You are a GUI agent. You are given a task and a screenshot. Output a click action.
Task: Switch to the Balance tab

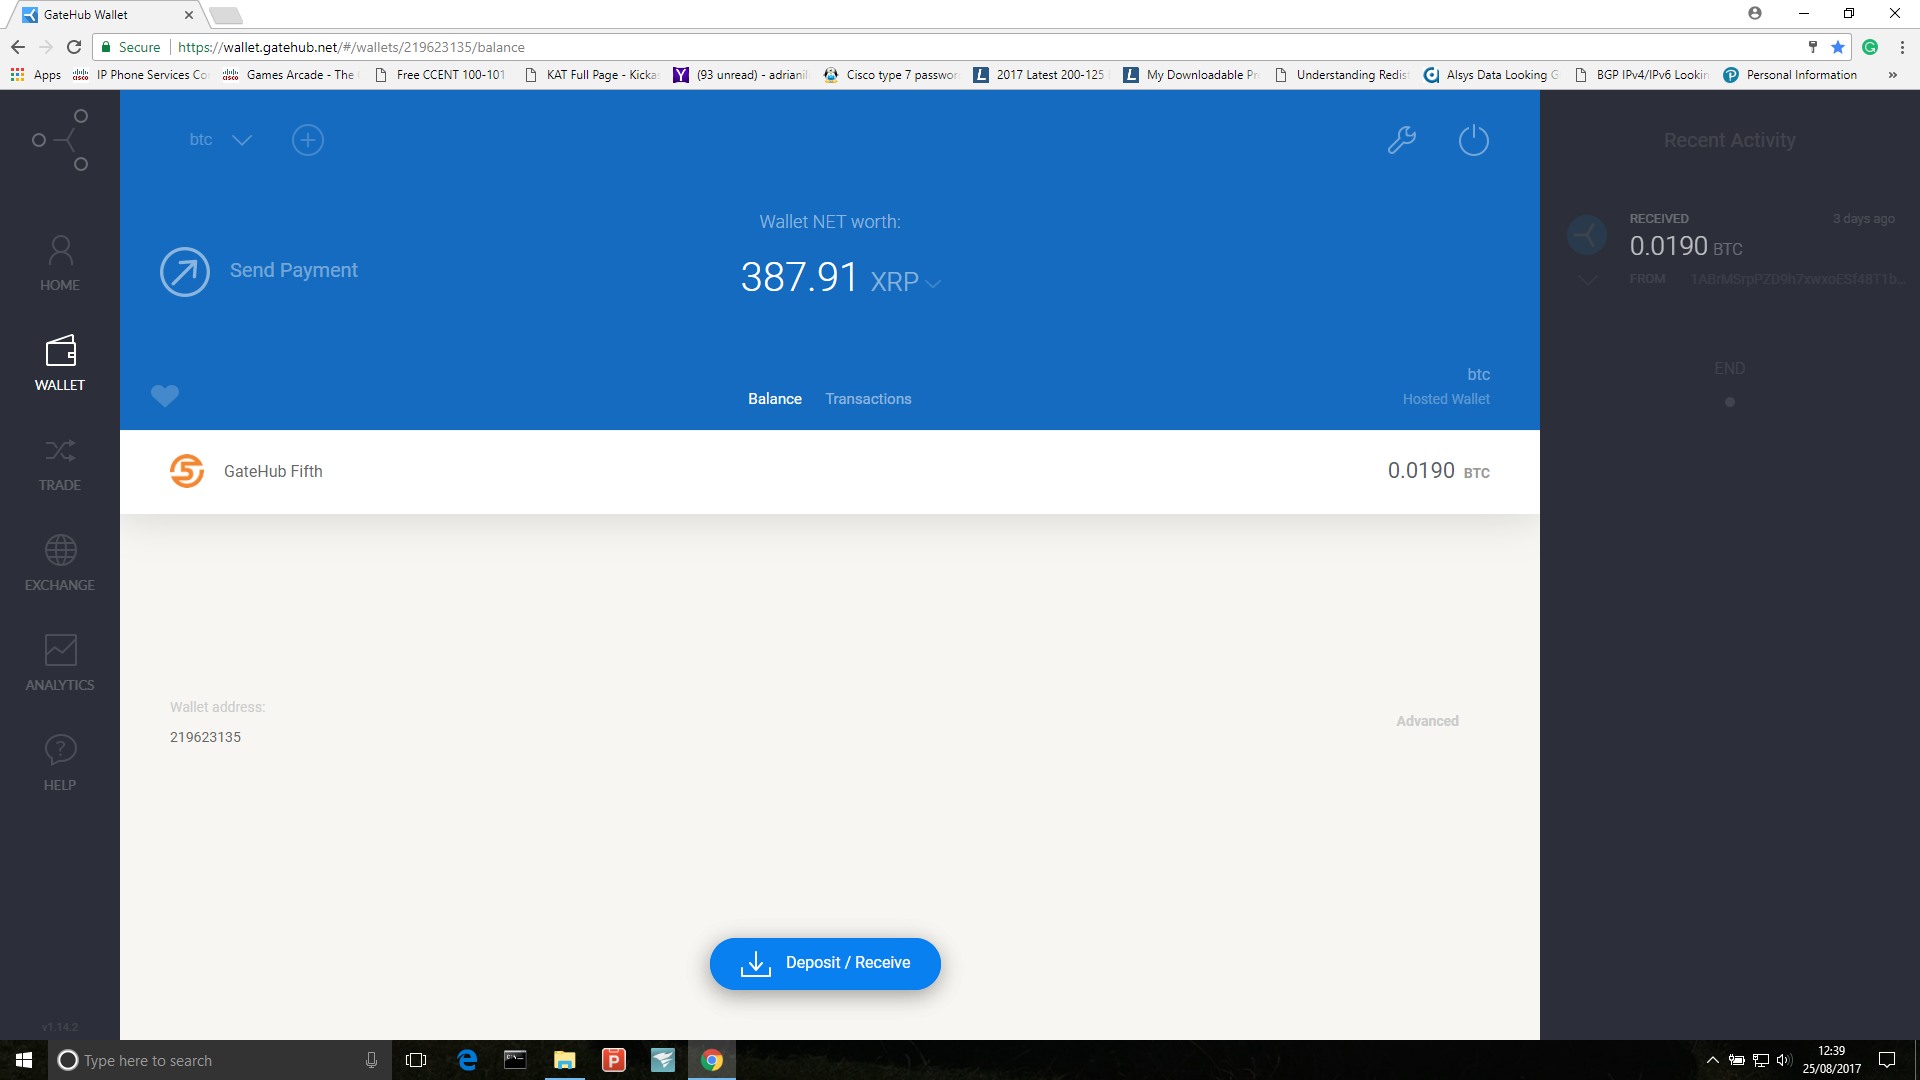pyautogui.click(x=775, y=399)
